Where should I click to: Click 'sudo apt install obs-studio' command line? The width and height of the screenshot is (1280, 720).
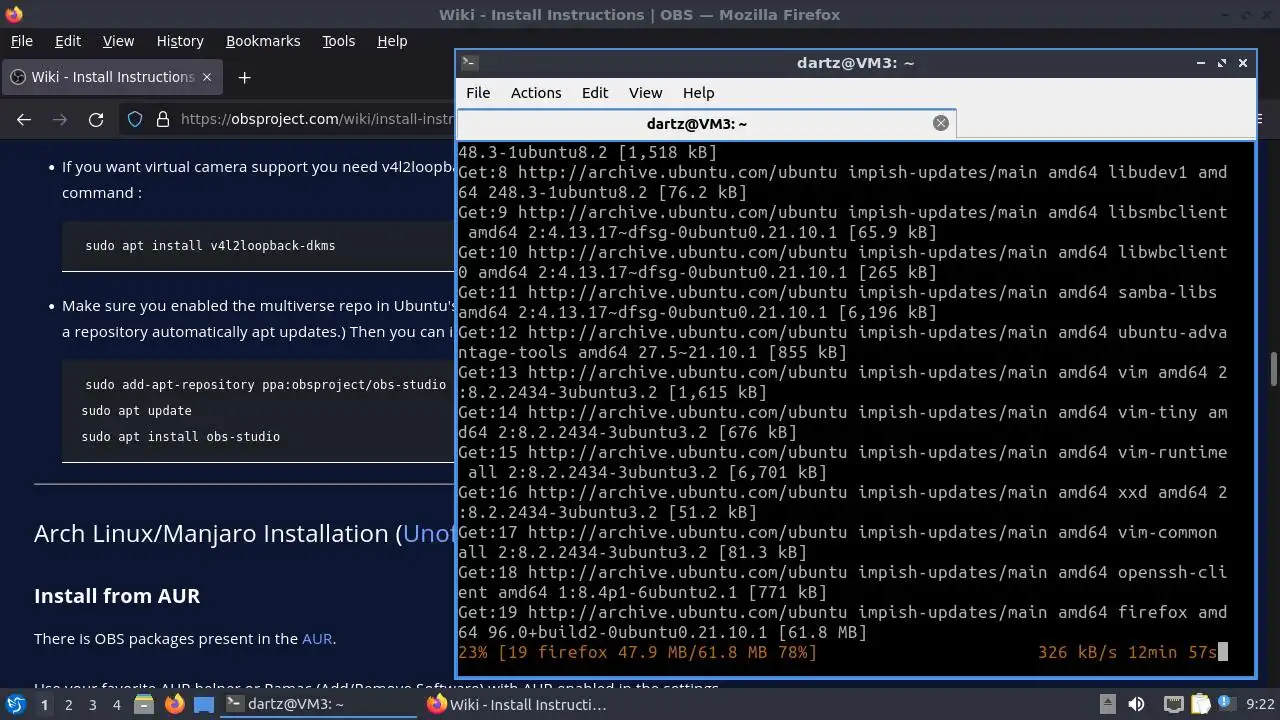(x=180, y=436)
